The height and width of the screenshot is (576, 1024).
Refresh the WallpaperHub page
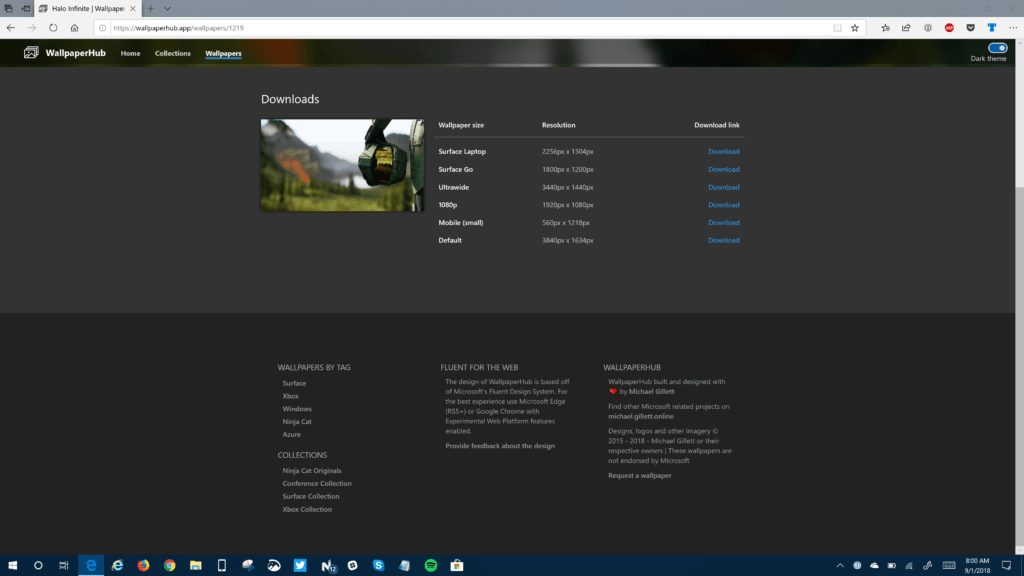click(x=51, y=28)
